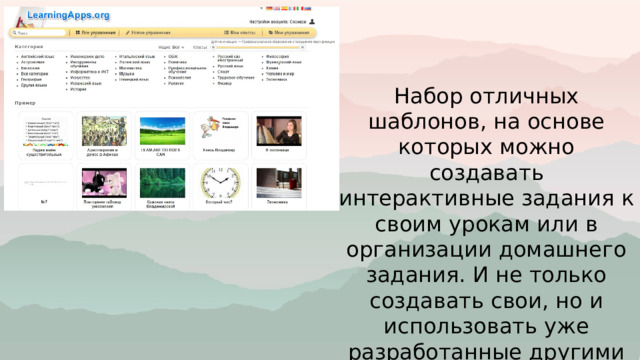Select category 'Английский язык'

[x=38, y=57]
